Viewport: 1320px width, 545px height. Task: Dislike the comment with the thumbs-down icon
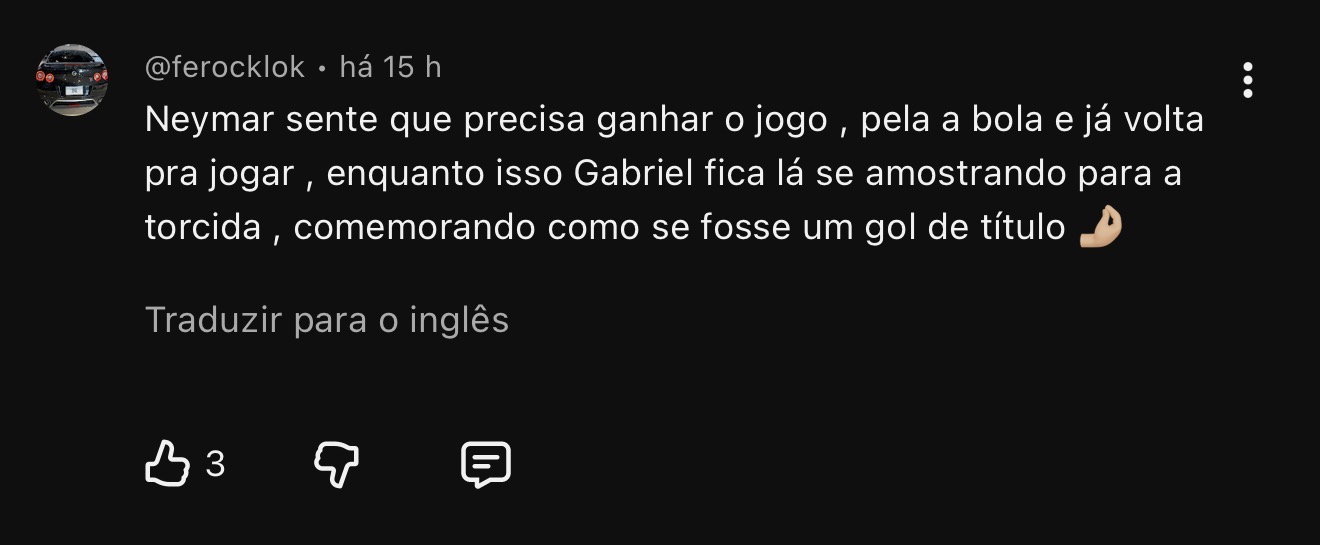click(x=337, y=465)
